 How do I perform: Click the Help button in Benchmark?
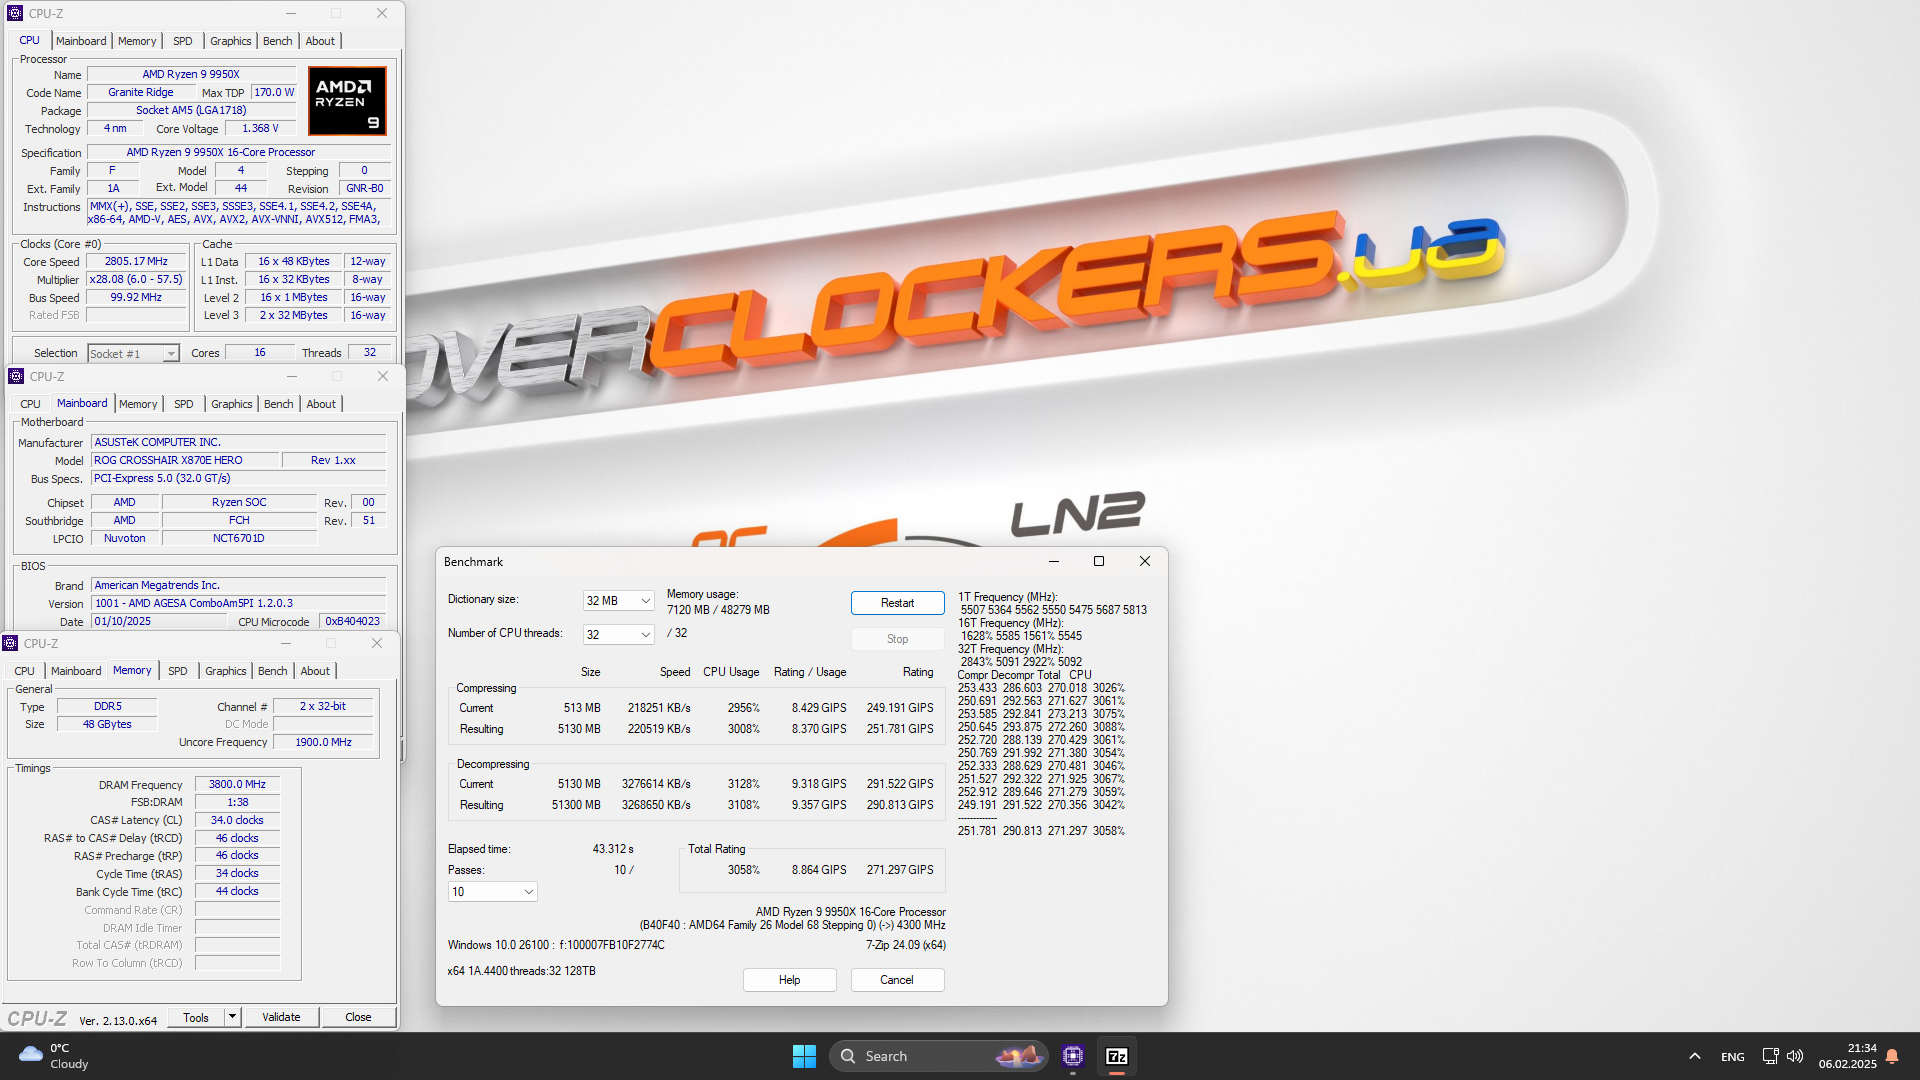789,978
